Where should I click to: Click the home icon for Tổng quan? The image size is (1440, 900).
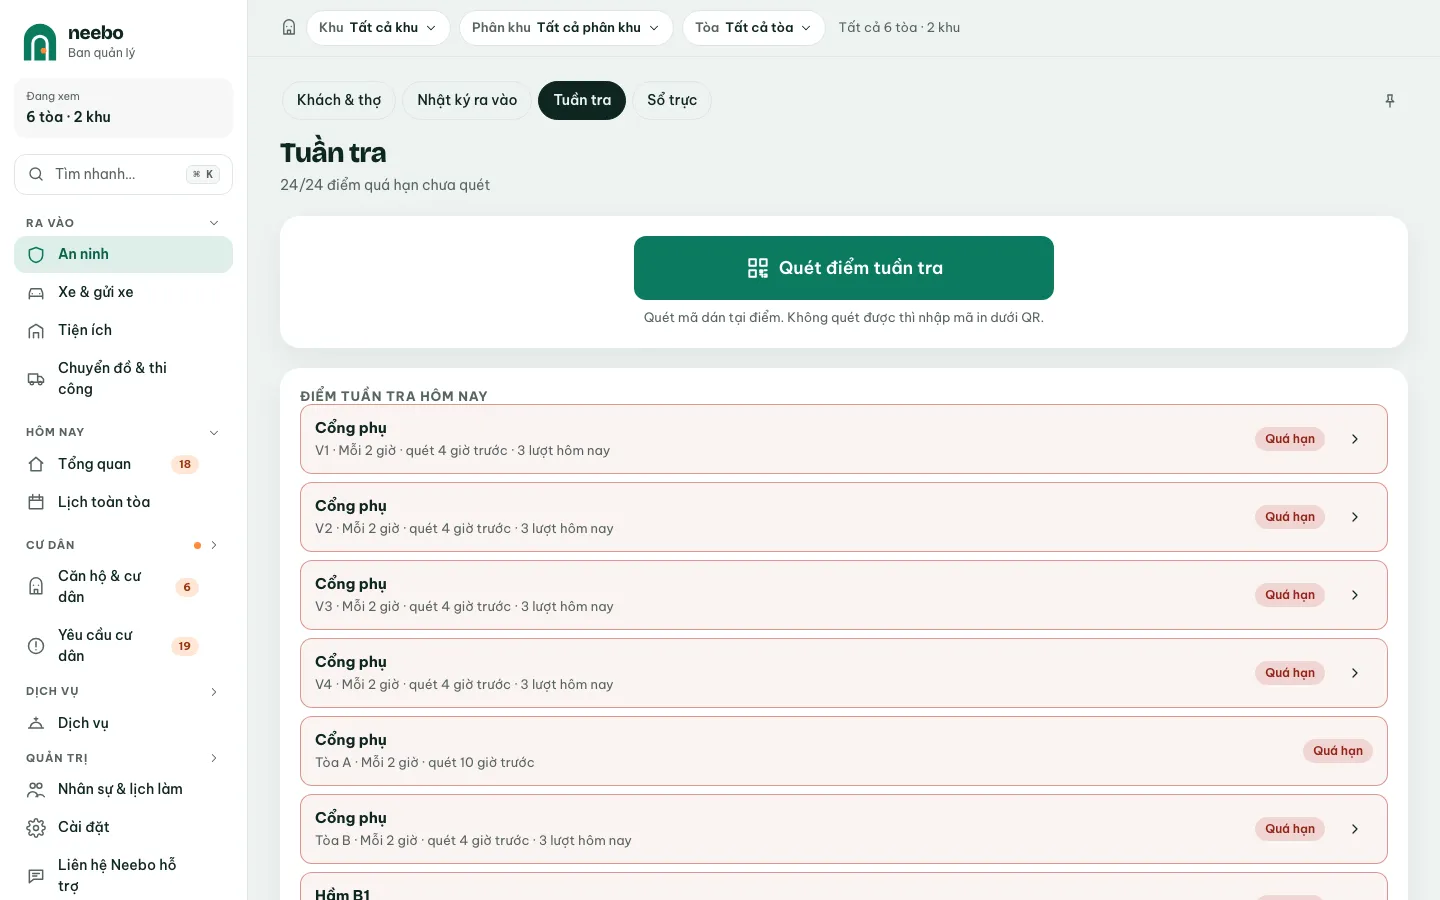coord(36,464)
